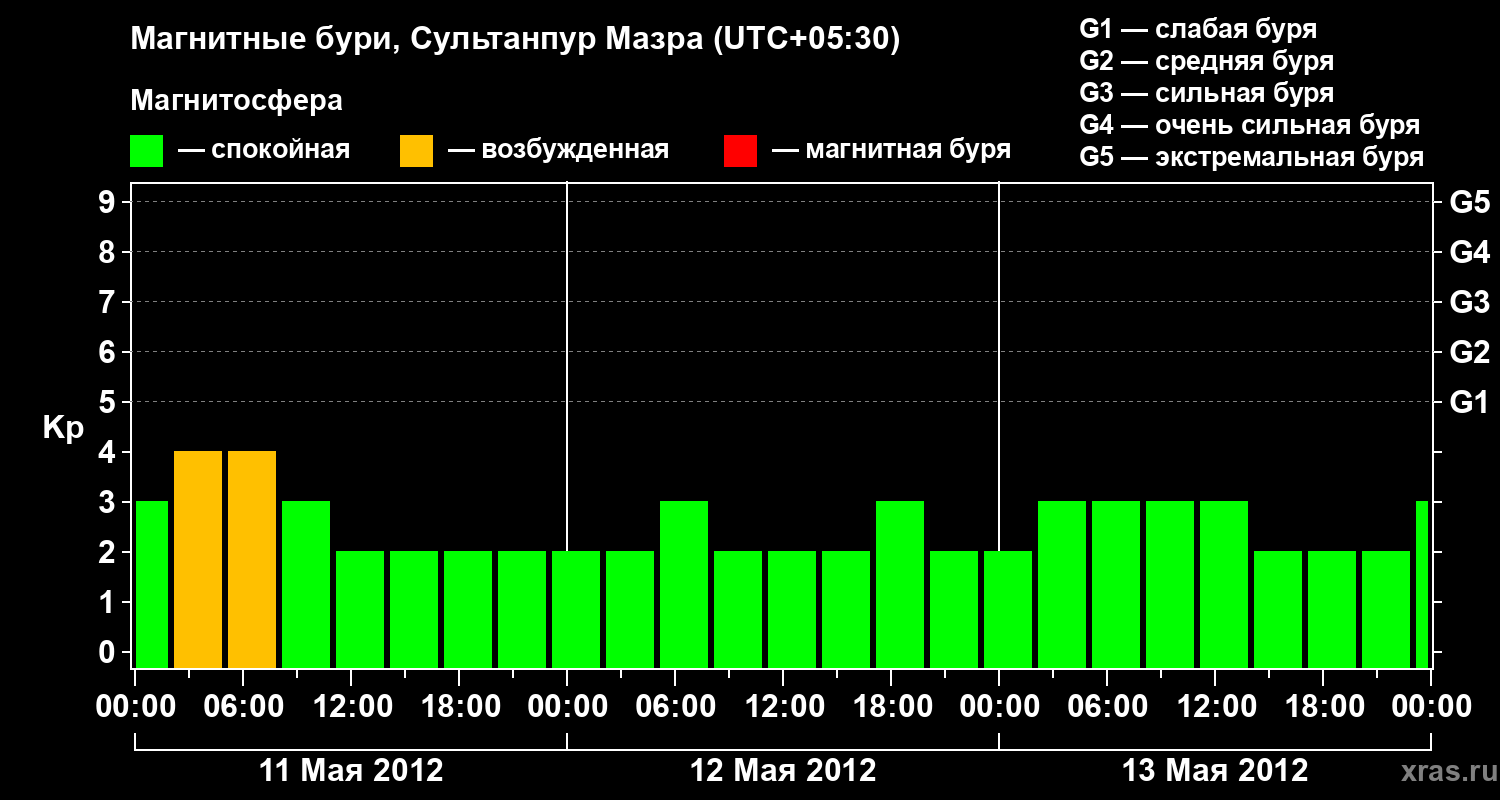Click the narrow first Kp 3 bar starting 11 Мая
1500x800 pixels.
pyautogui.click(x=152, y=585)
